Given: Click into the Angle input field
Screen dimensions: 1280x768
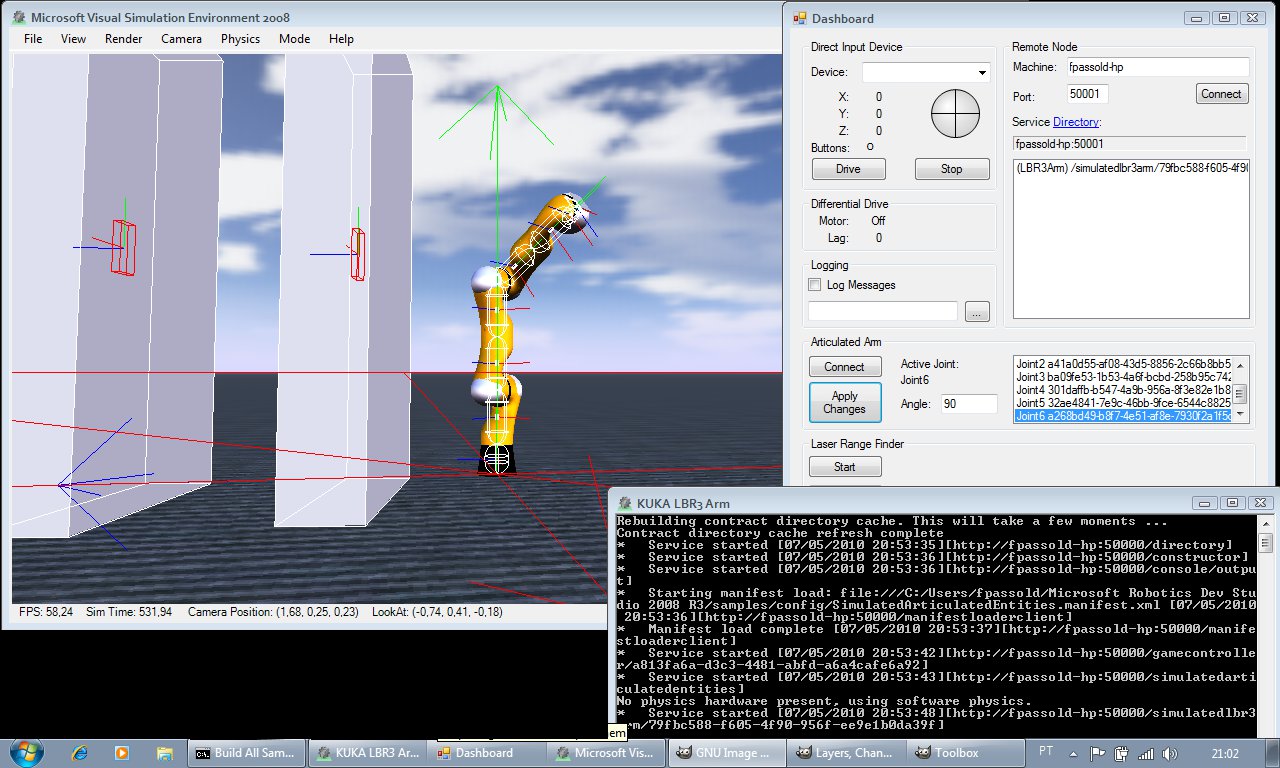Looking at the screenshot, I should coord(968,404).
